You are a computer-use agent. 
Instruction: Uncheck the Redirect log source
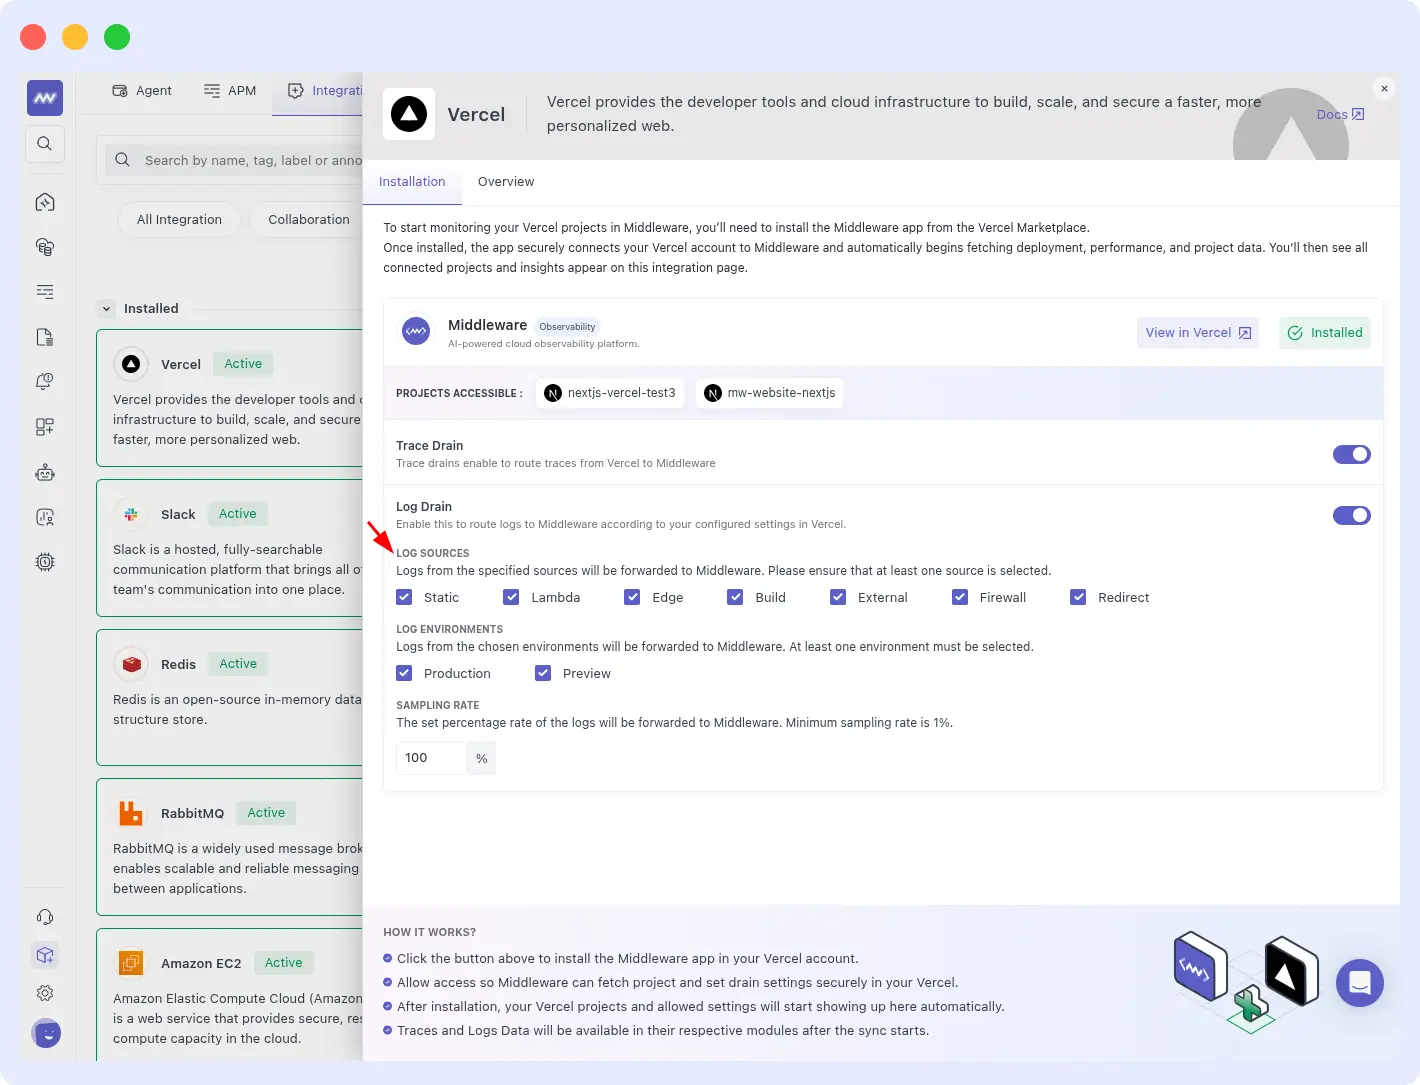1078,597
